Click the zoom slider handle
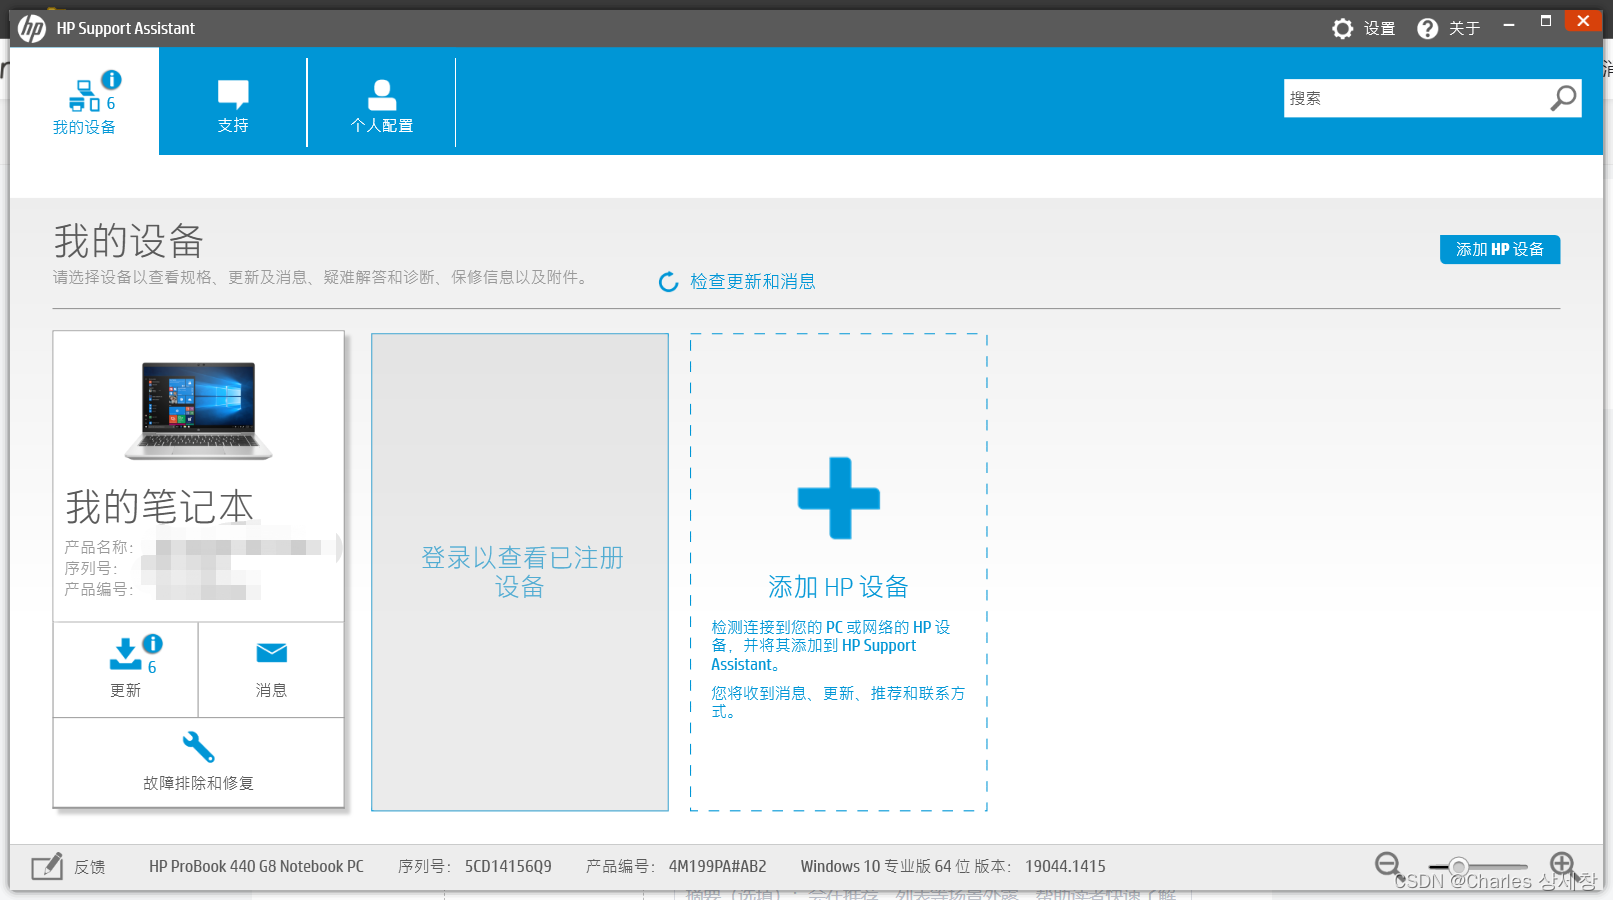This screenshot has height=900, width=1613. point(1459,866)
